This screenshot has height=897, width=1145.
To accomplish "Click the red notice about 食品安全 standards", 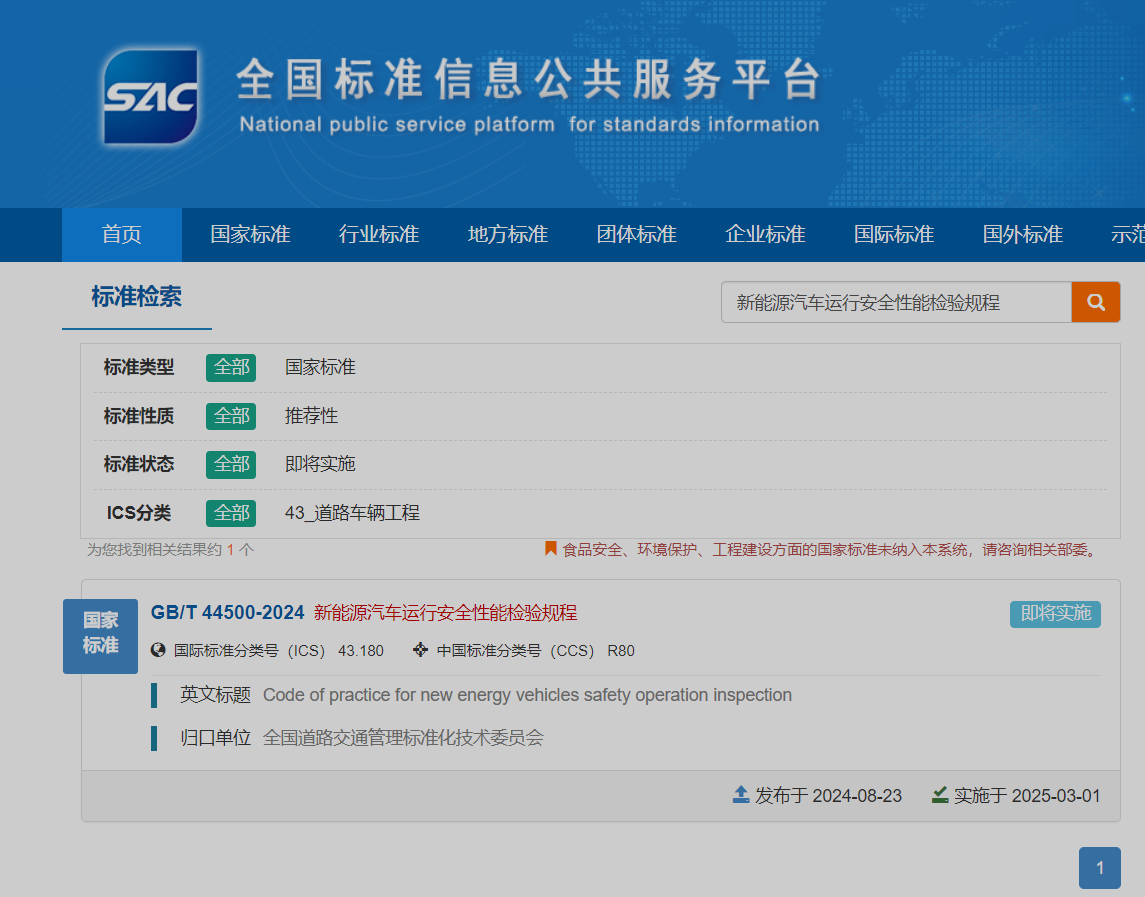I will tap(830, 549).
